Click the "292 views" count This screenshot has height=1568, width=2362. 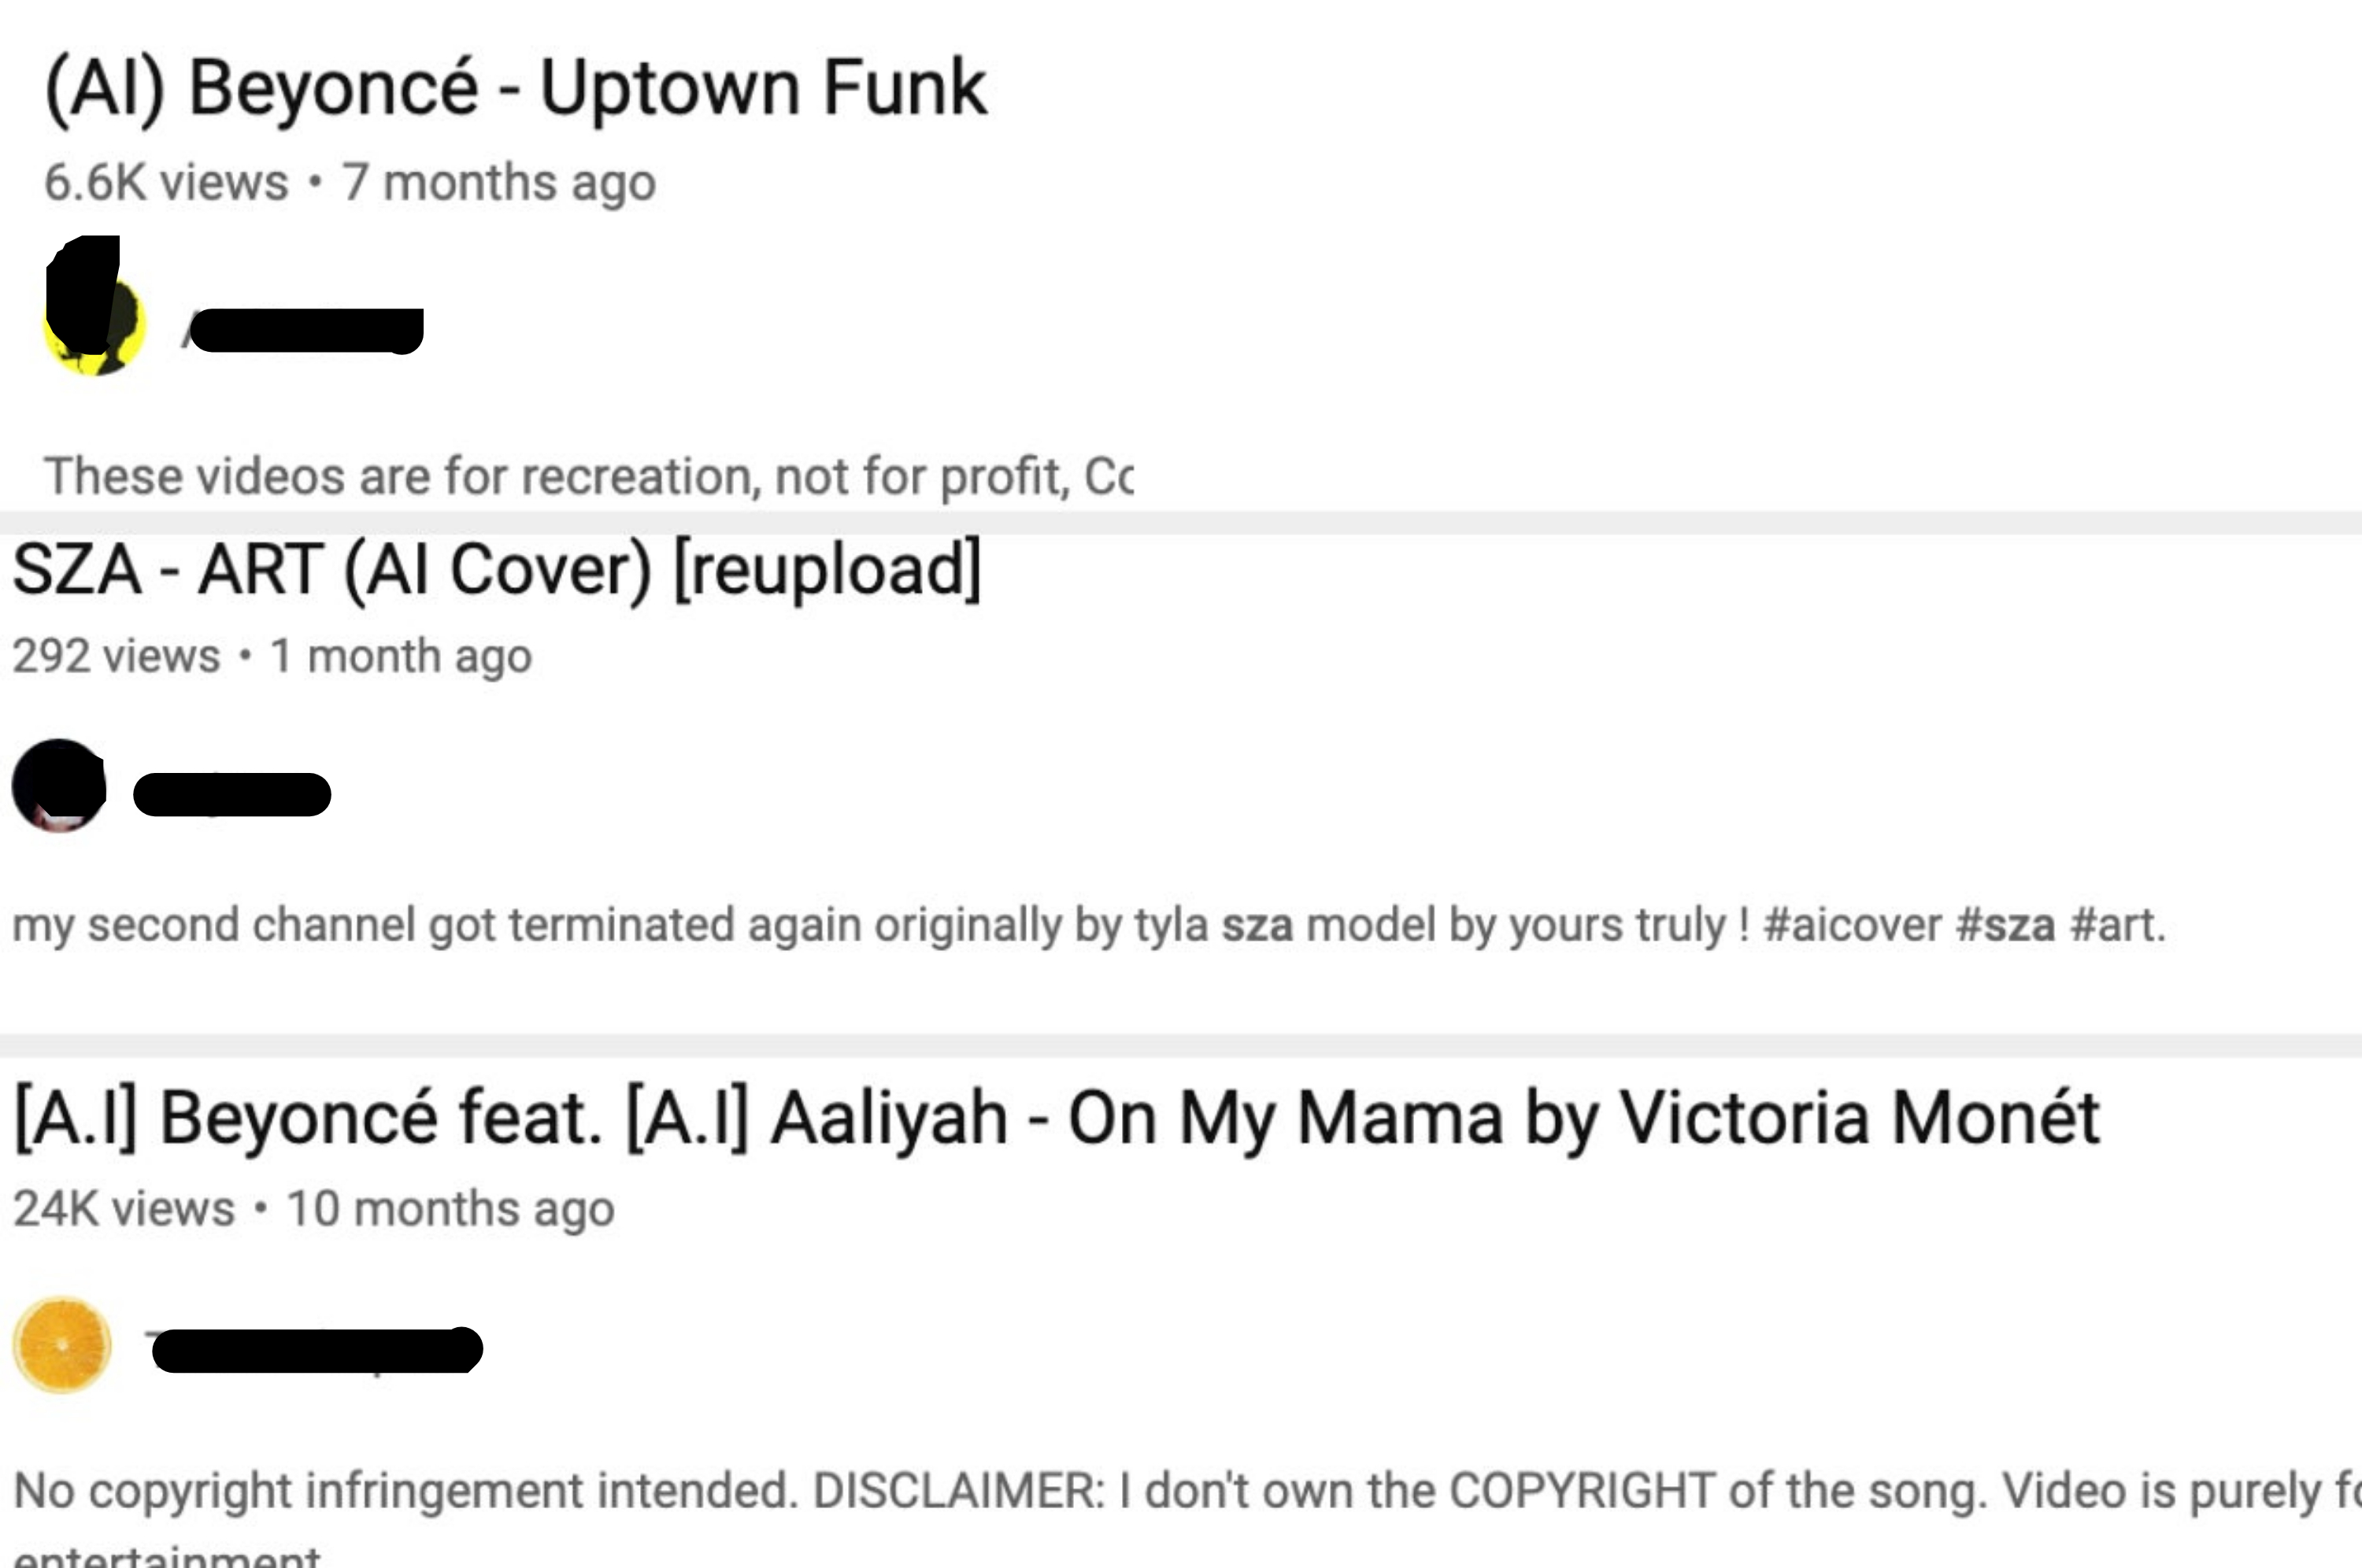pos(116,657)
